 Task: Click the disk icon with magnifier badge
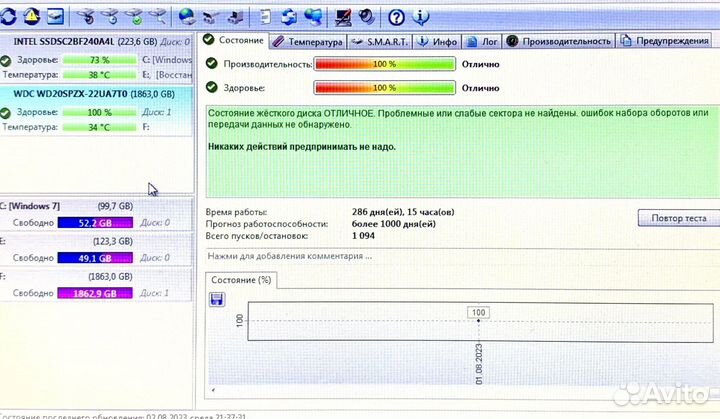(158, 17)
